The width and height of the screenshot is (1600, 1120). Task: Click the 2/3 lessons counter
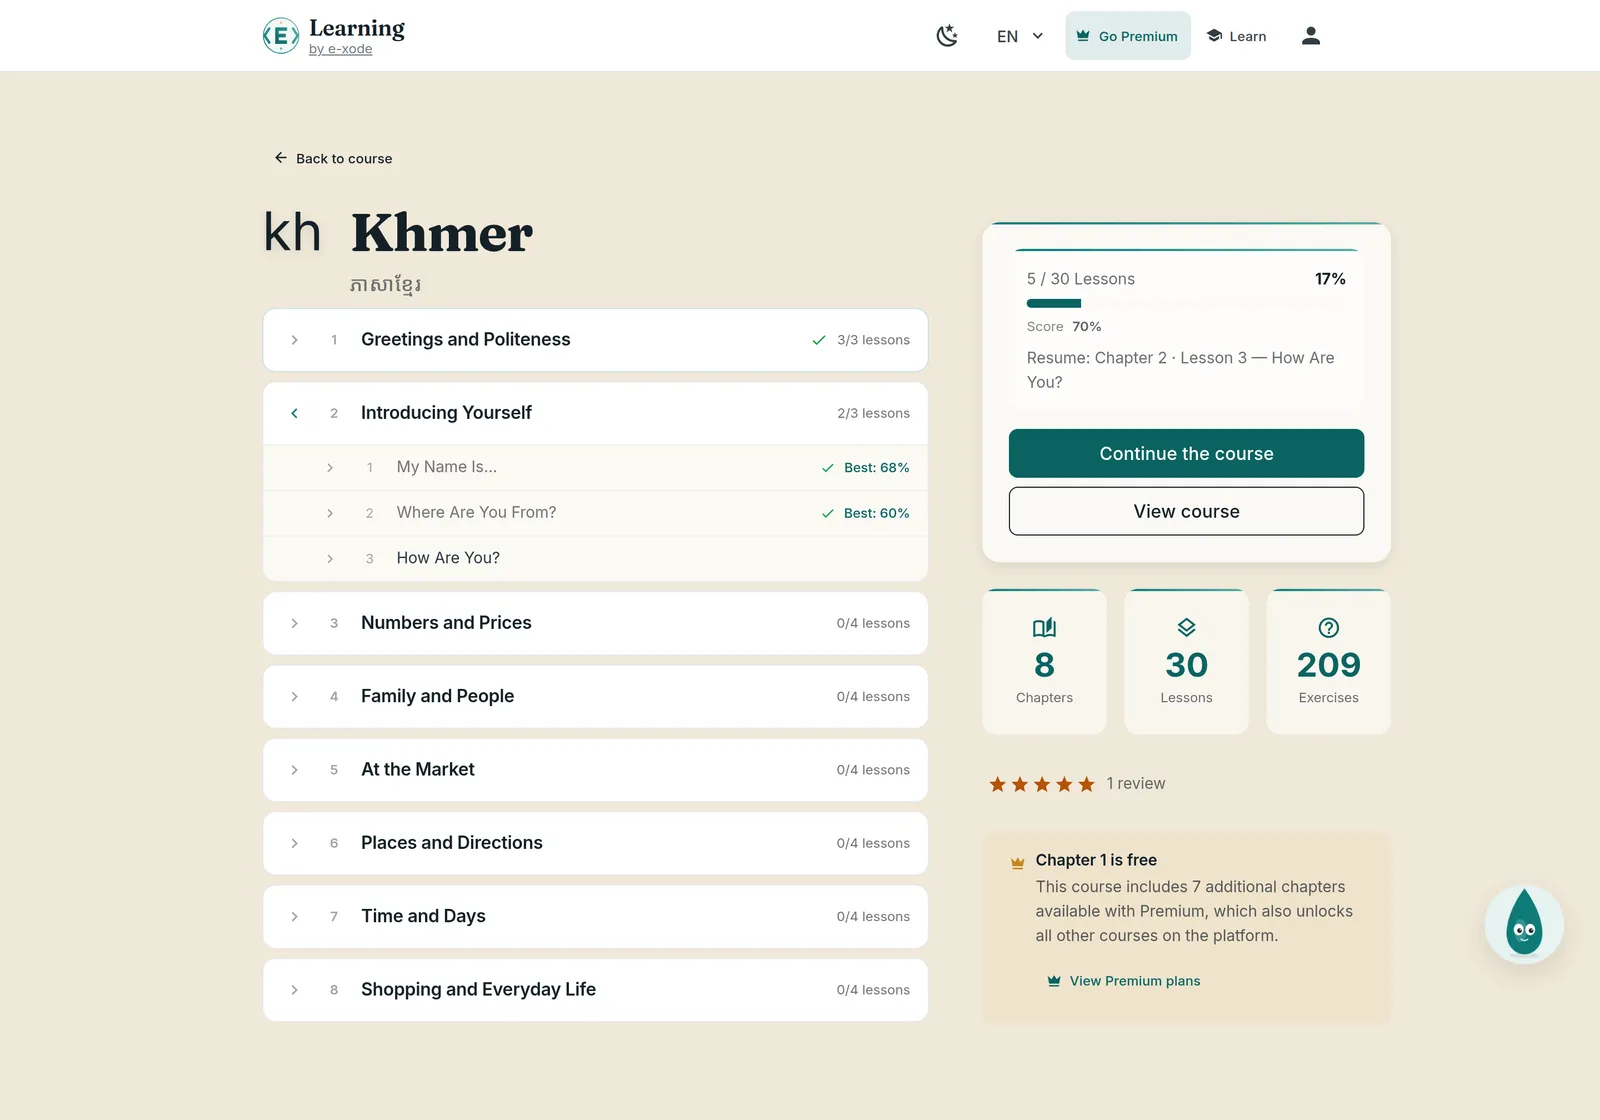coord(873,413)
